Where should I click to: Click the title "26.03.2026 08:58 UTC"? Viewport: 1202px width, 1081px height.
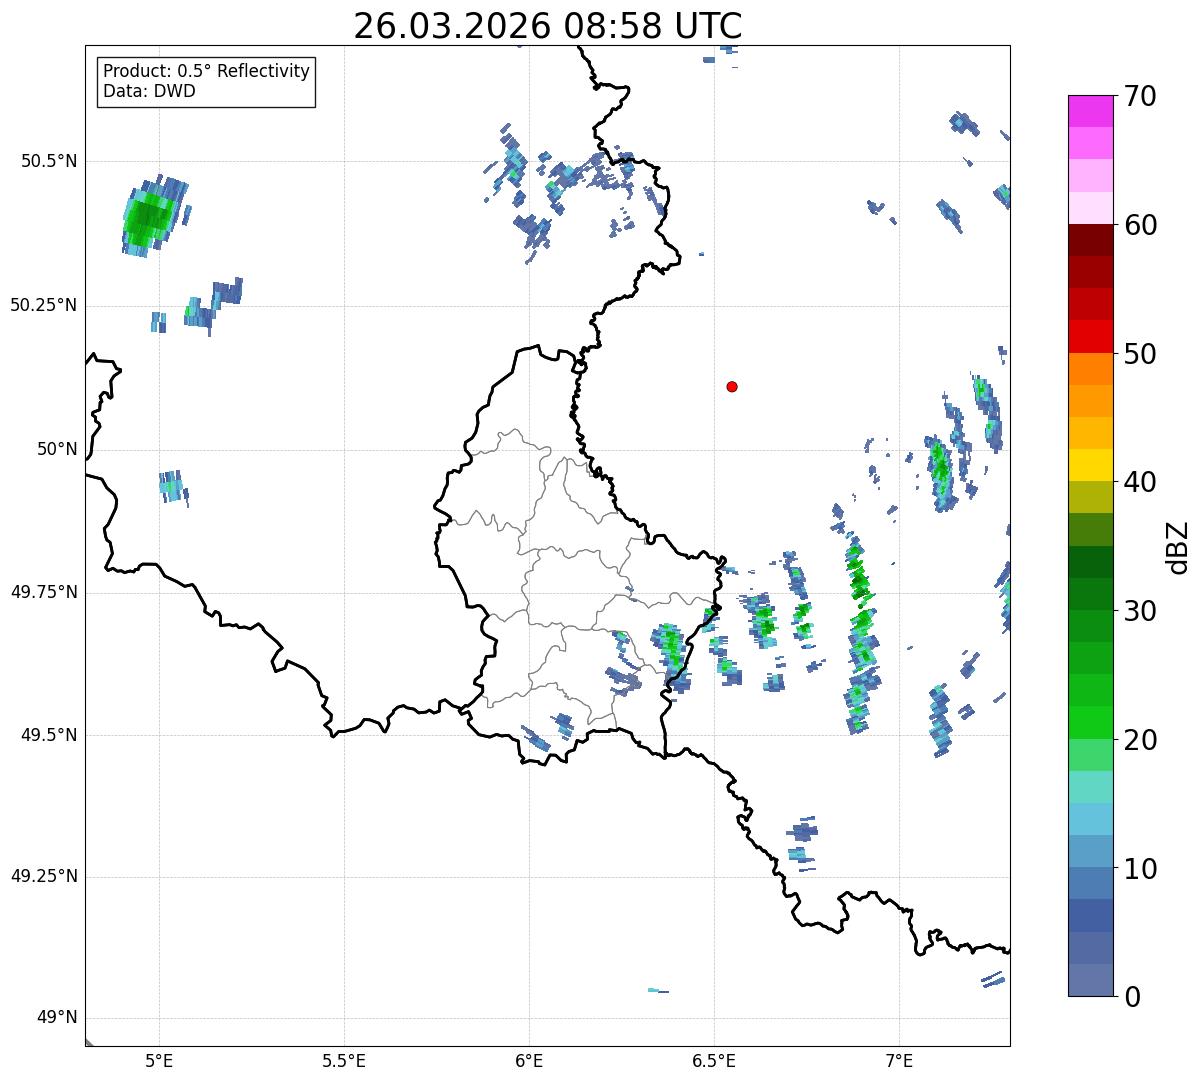coord(548,25)
